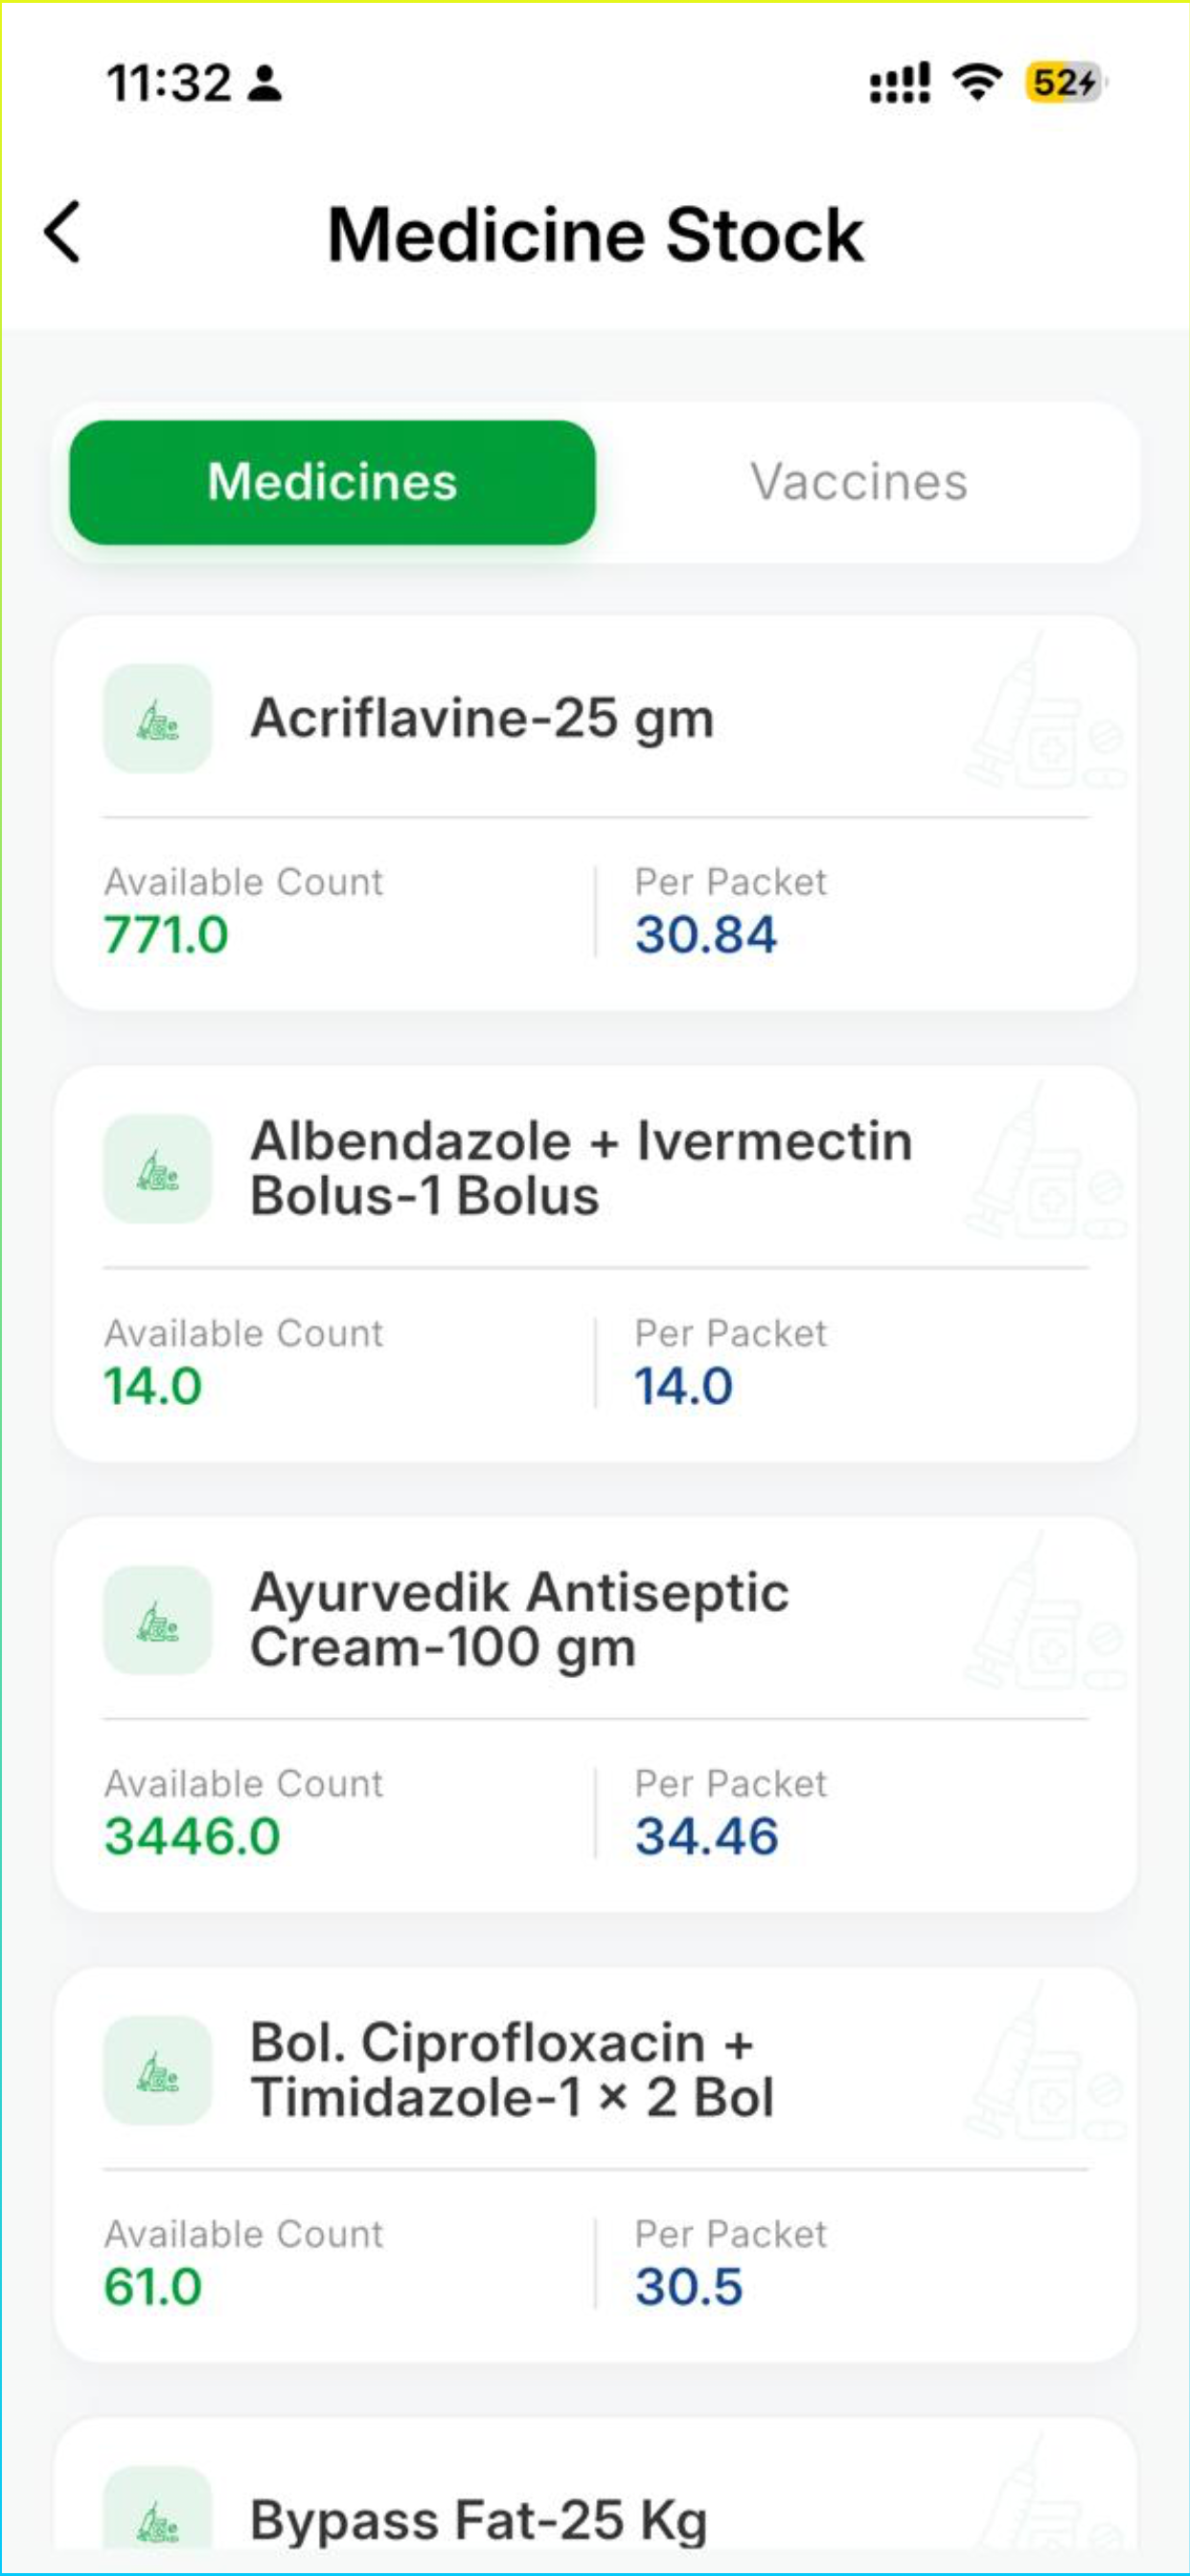Viewport: 1190px width, 2576px height.
Task: Tap the Albendazole + Ivermectin Bolus medicine icon
Action: tap(158, 1168)
